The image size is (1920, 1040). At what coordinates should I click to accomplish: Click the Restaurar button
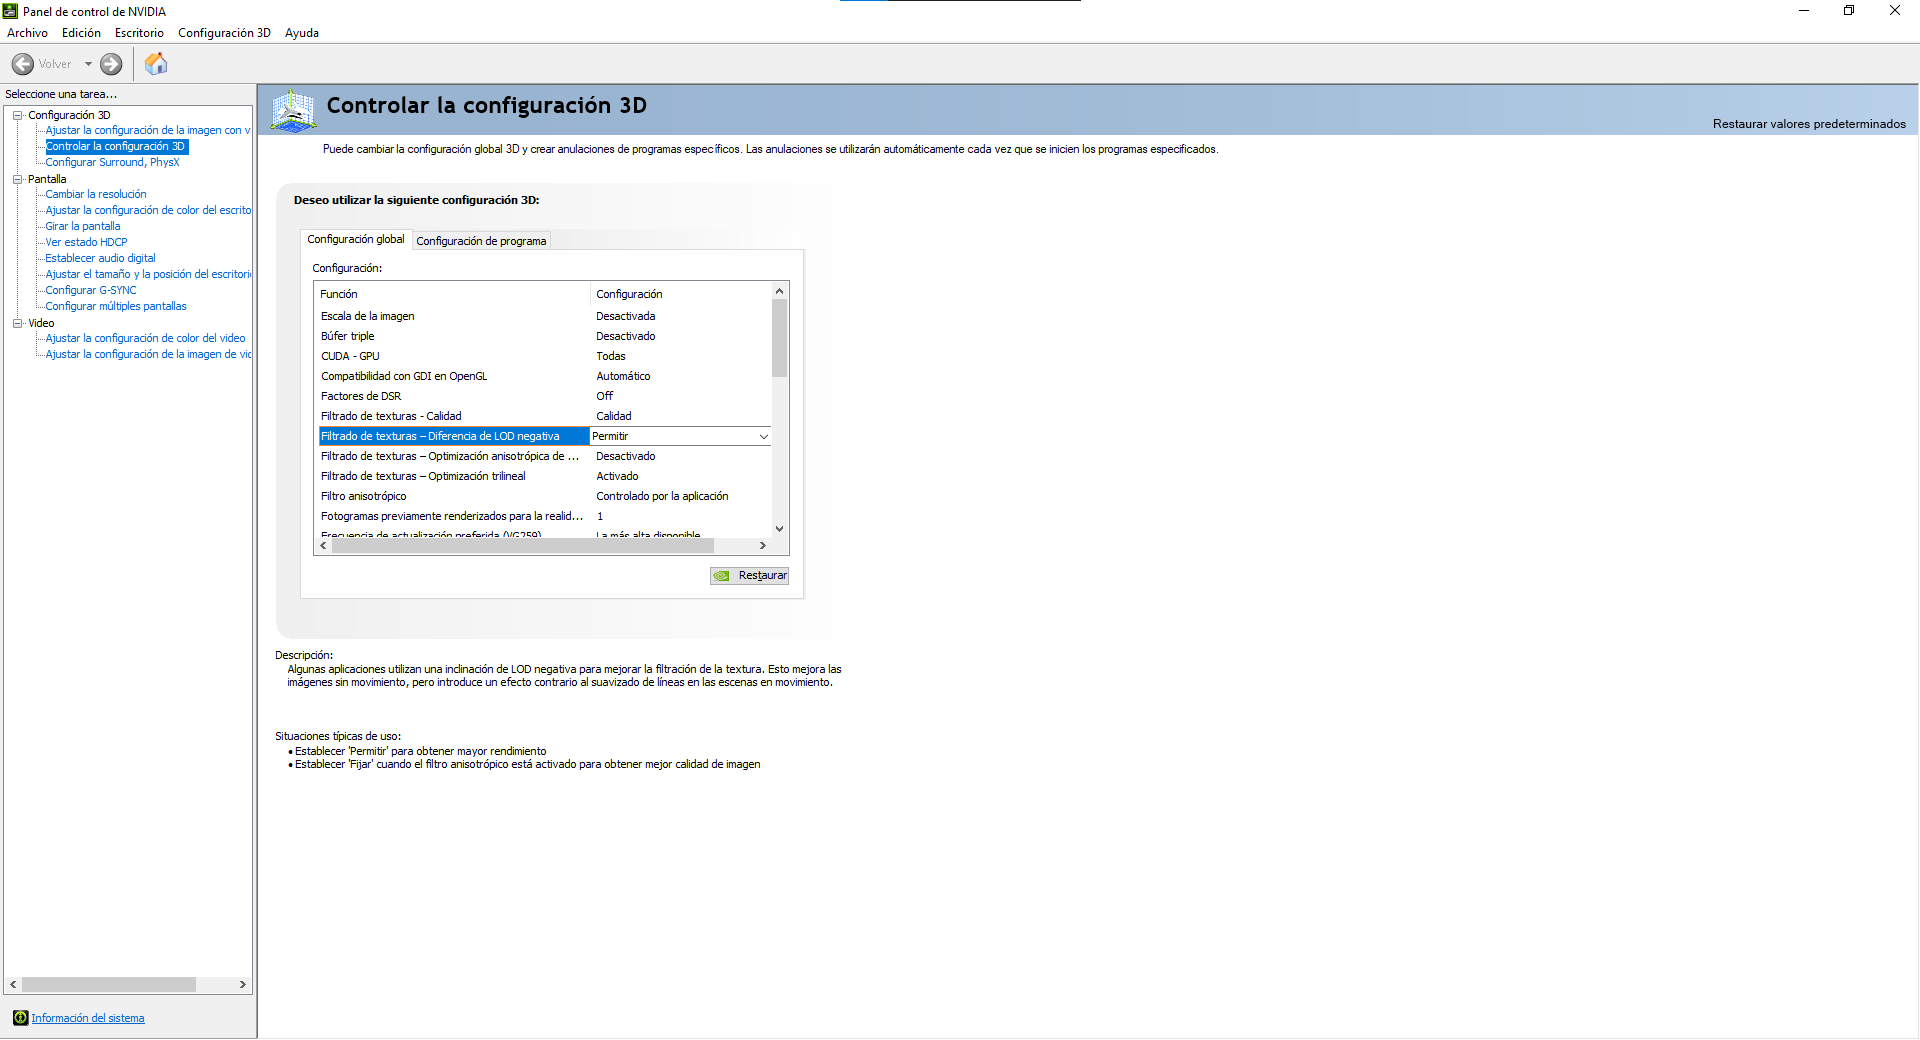749,575
